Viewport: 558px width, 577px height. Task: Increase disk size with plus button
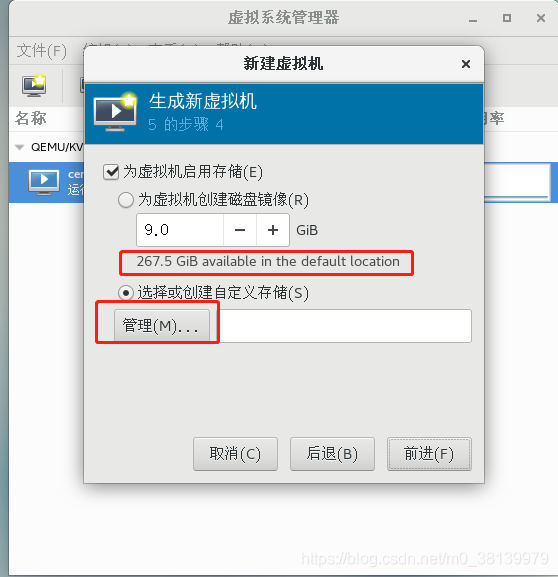coord(273,230)
